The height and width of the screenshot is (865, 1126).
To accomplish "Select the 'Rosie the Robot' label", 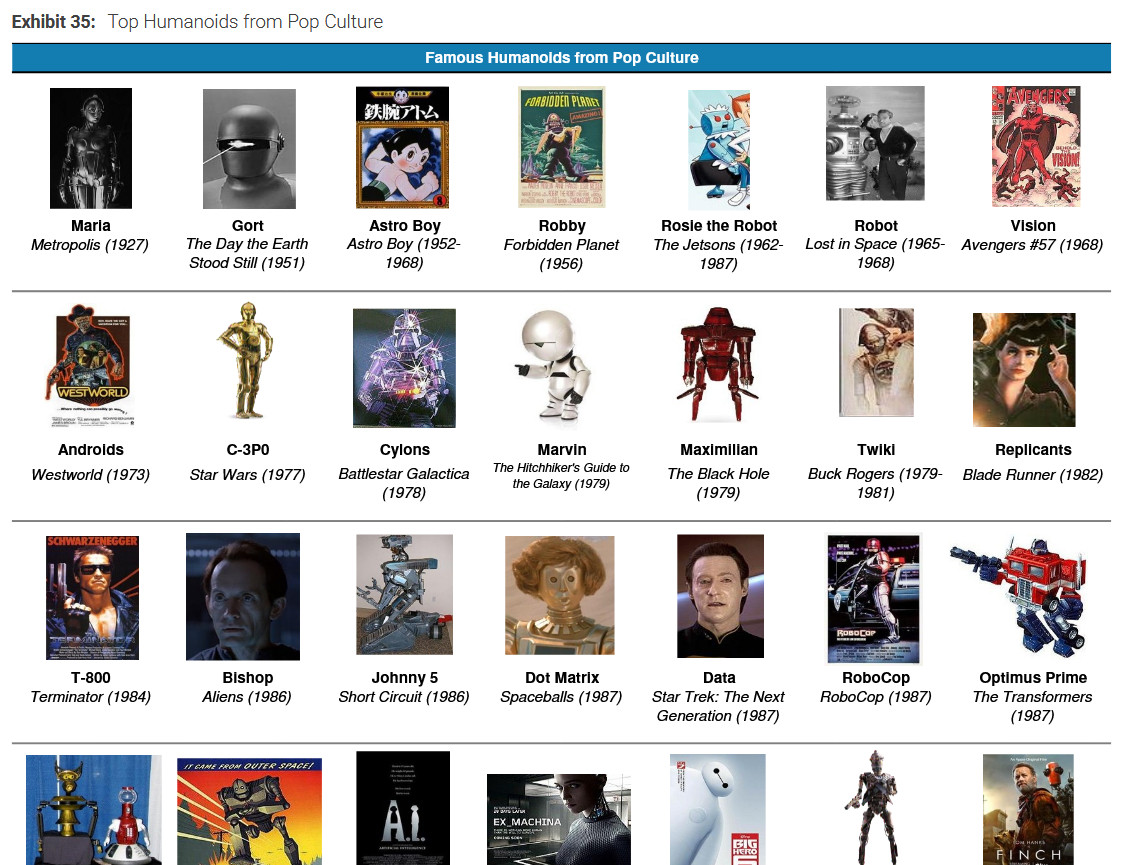I will 719,225.
